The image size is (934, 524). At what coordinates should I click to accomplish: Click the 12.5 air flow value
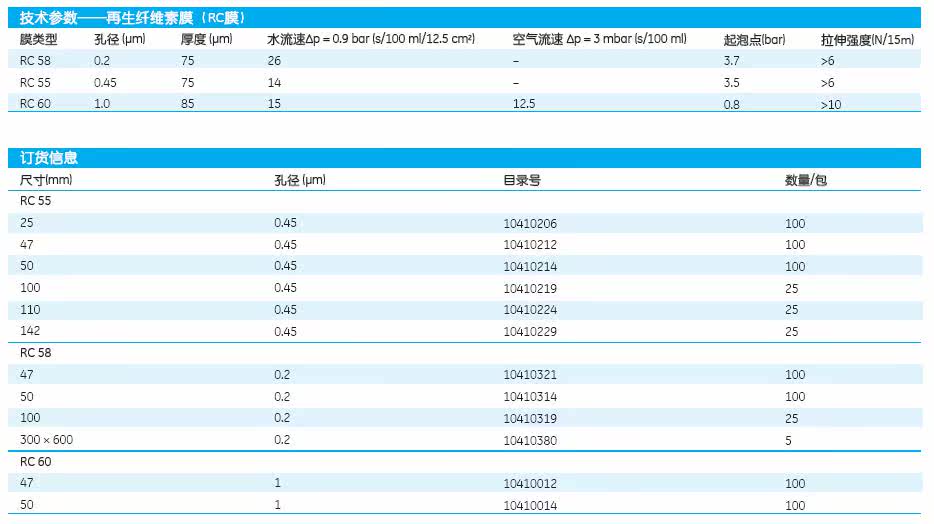pyautogui.click(x=524, y=104)
